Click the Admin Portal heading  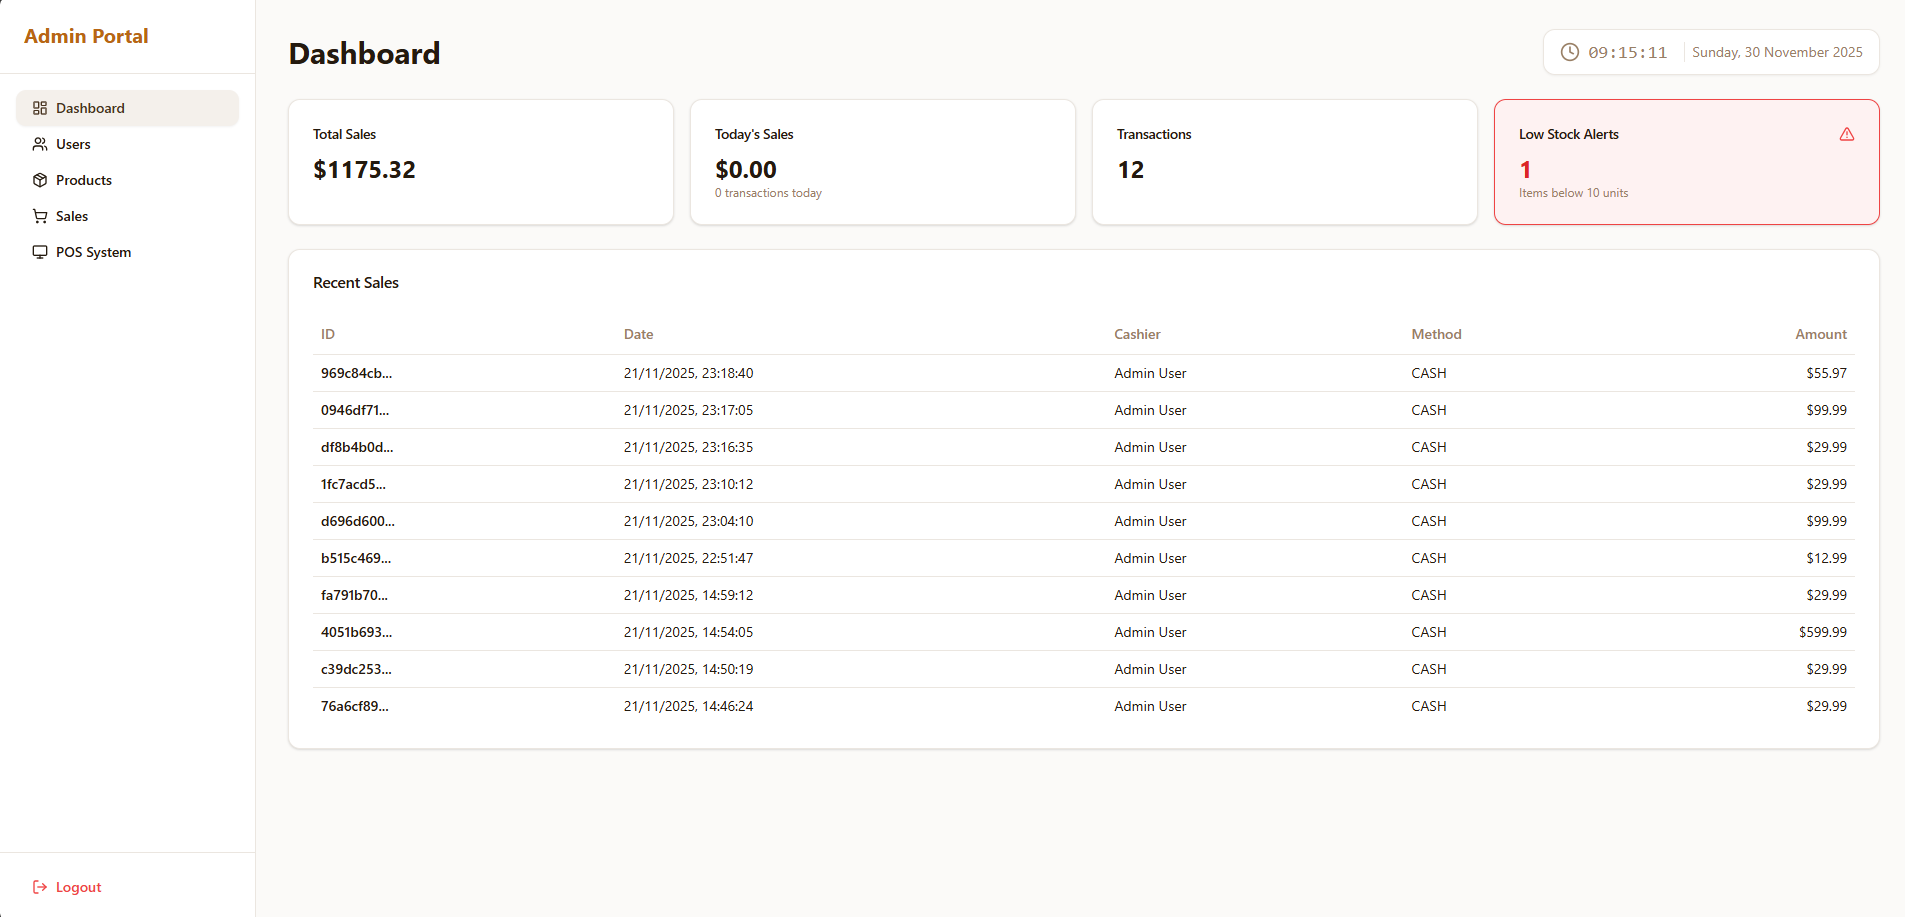[86, 35]
